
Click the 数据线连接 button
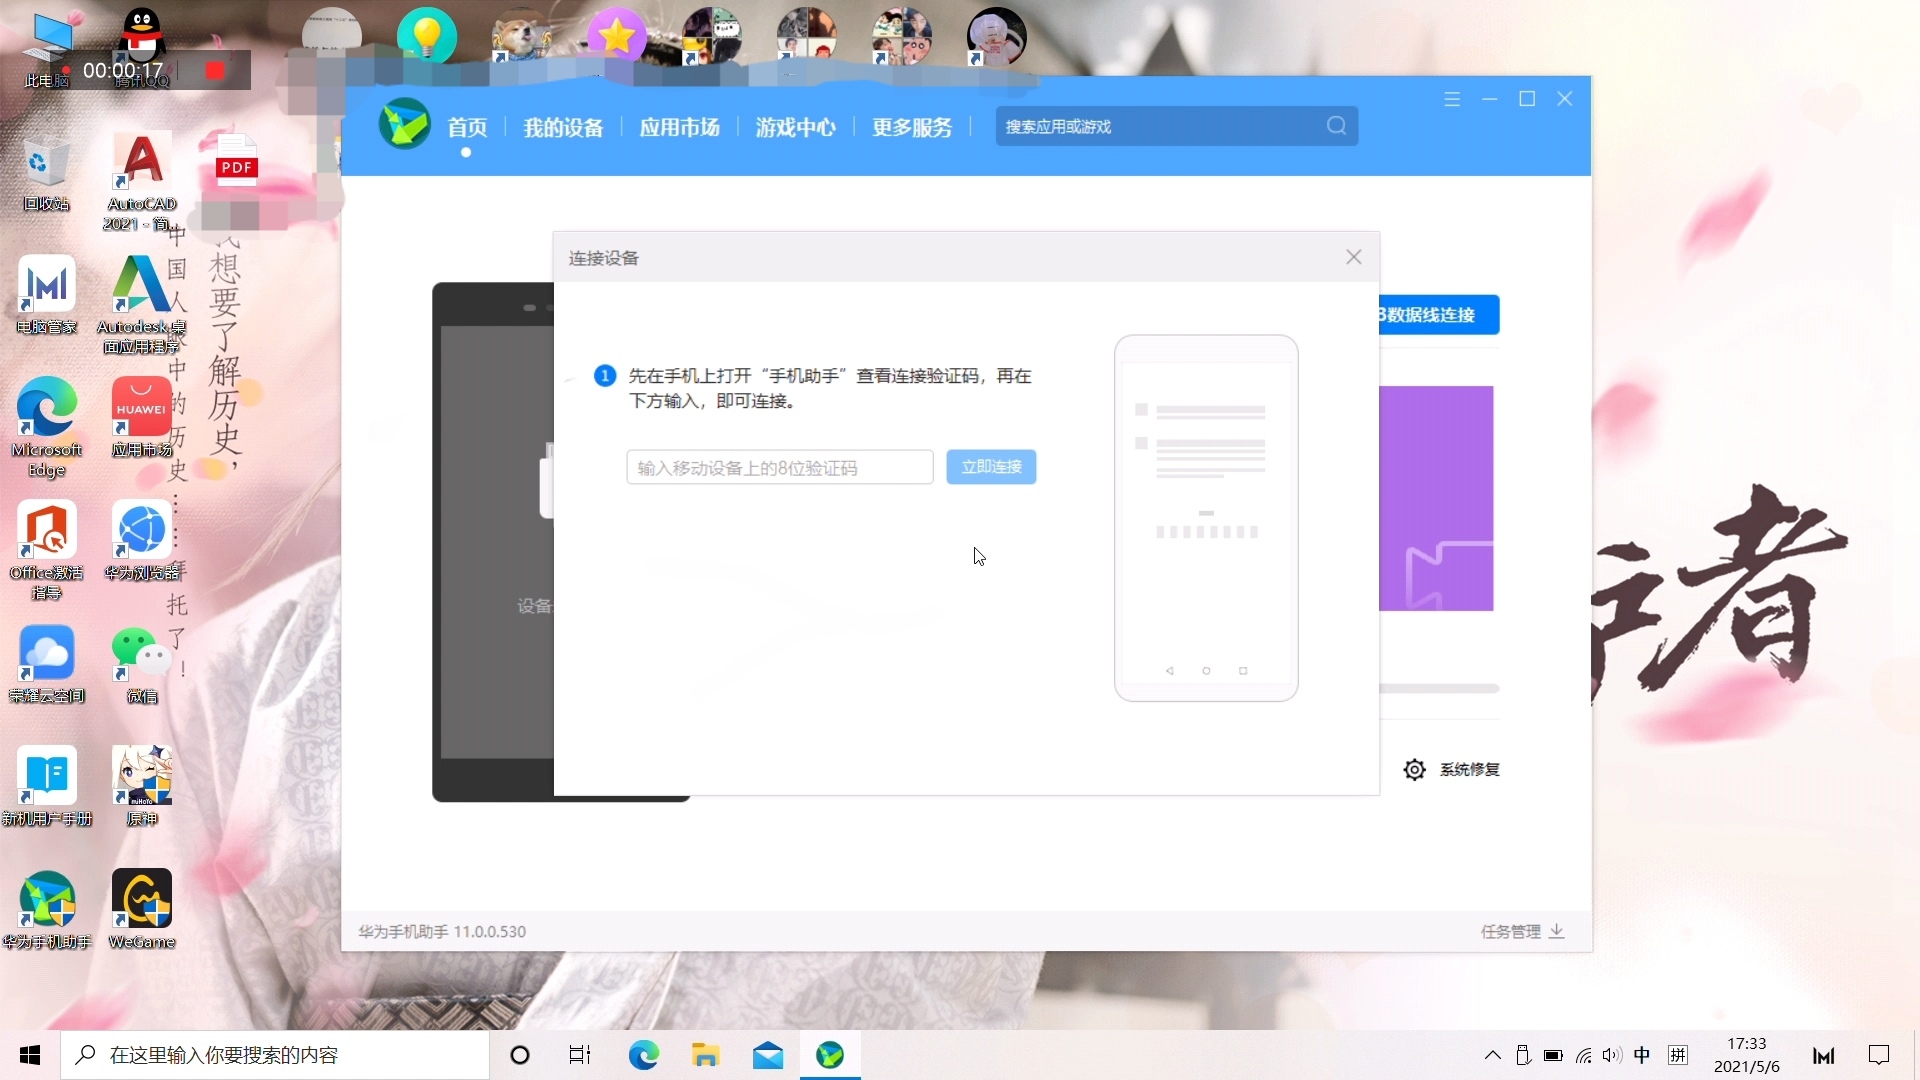click(1439, 315)
